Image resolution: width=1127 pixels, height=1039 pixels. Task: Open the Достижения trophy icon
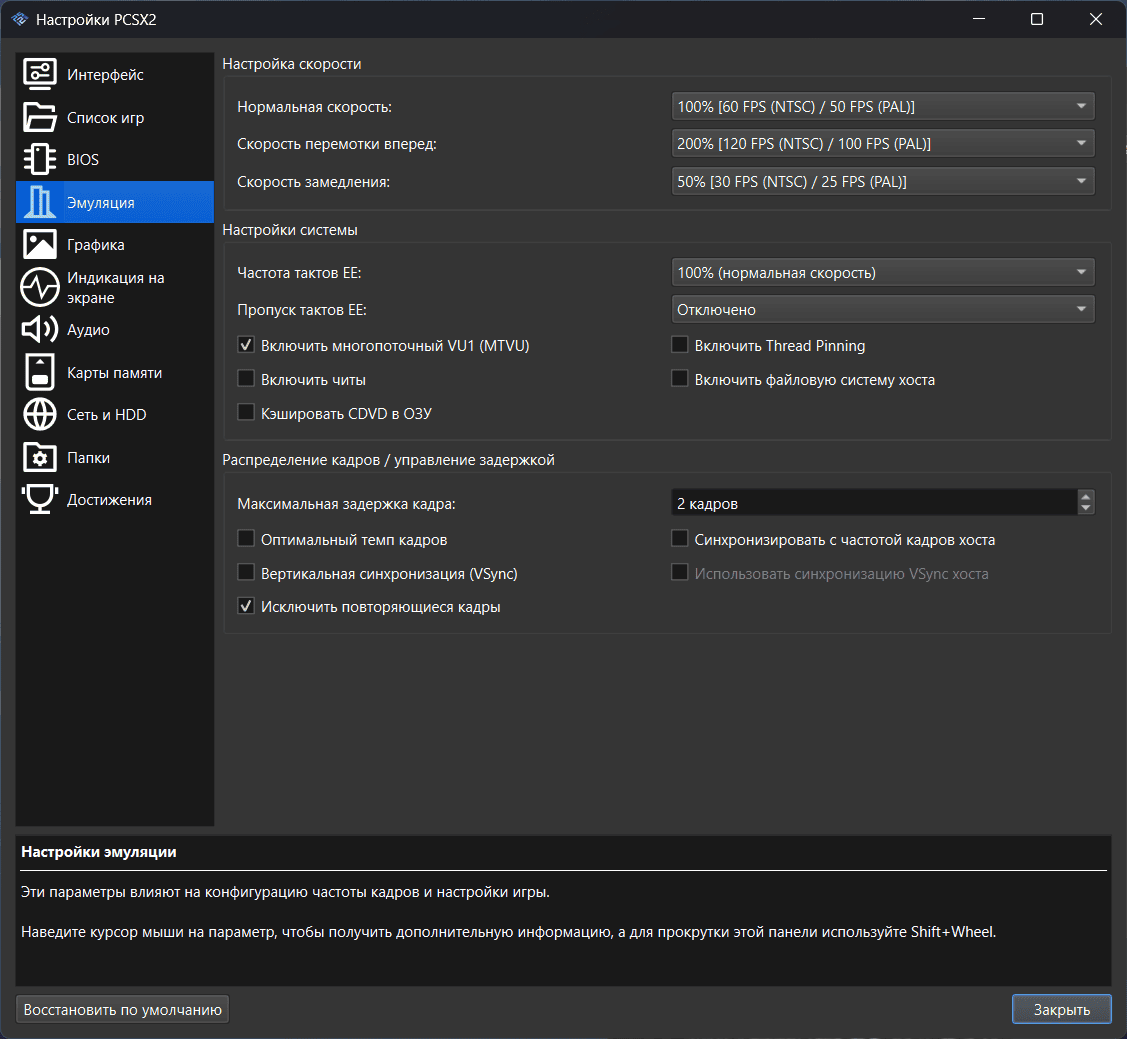pos(40,499)
